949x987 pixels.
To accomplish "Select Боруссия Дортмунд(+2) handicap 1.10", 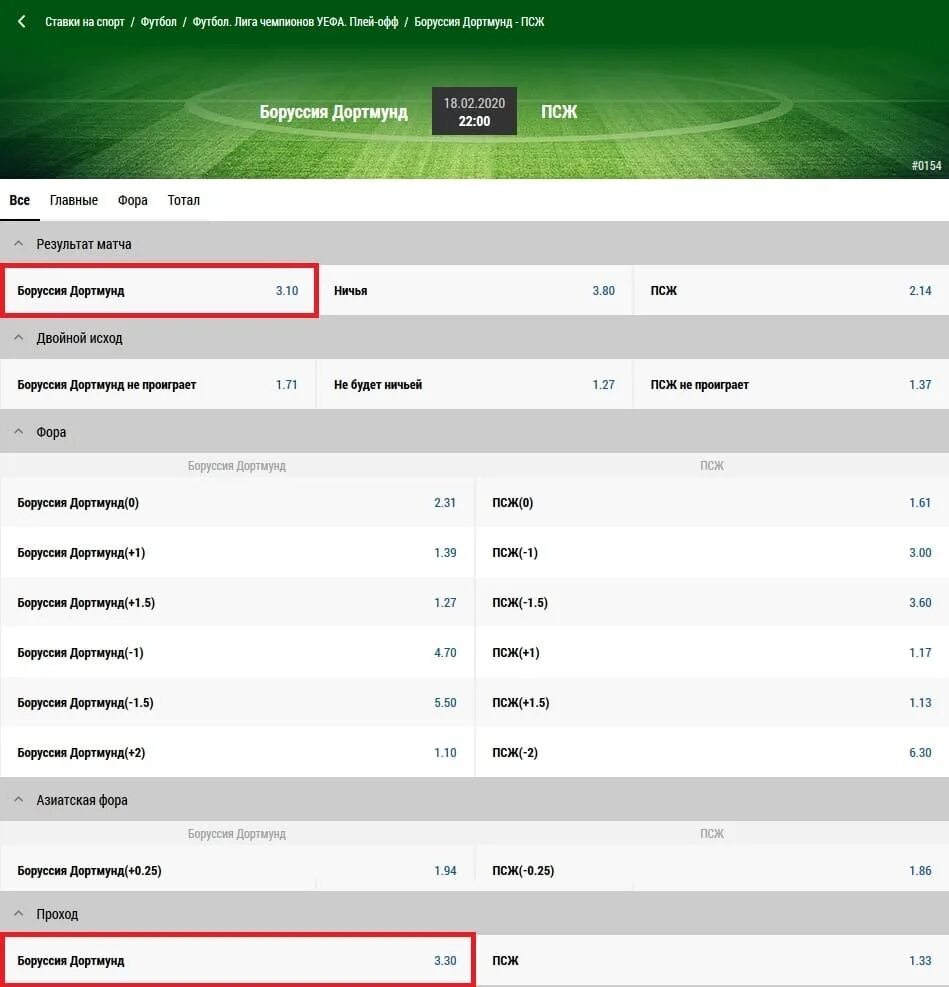I will 237,752.
